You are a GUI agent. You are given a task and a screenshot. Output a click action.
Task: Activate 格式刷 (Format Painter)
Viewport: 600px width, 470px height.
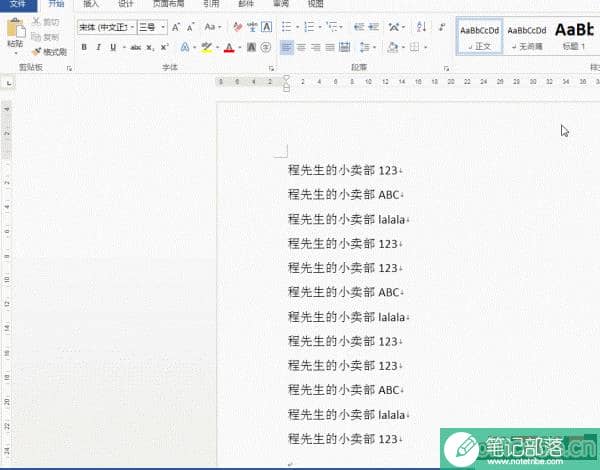point(49,52)
